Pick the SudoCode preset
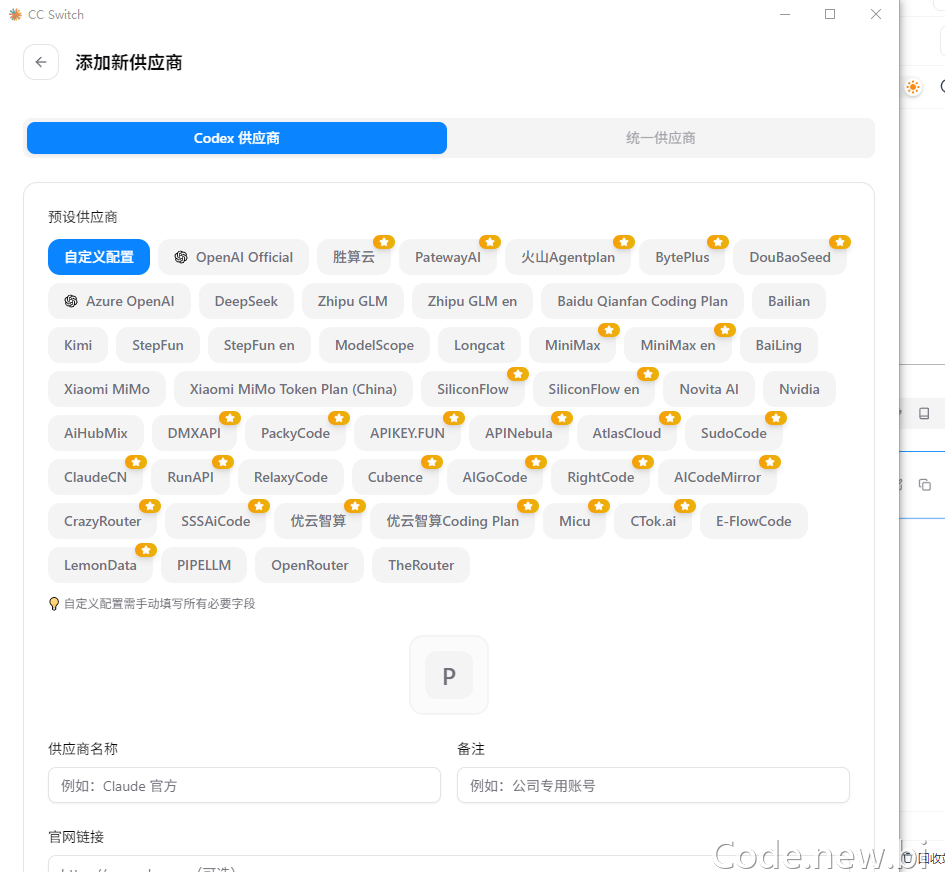945x872 pixels. [733, 433]
